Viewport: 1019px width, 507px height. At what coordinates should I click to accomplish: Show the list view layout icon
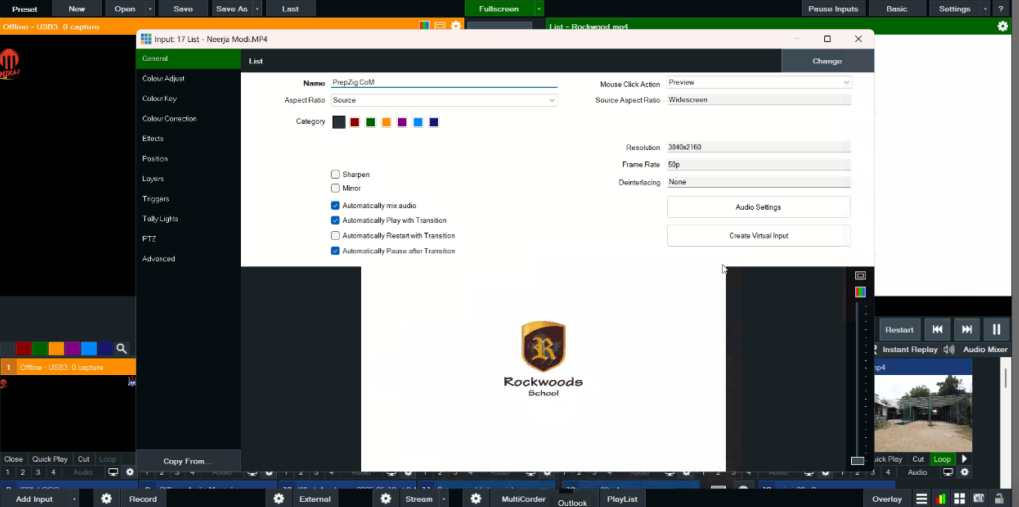922,499
